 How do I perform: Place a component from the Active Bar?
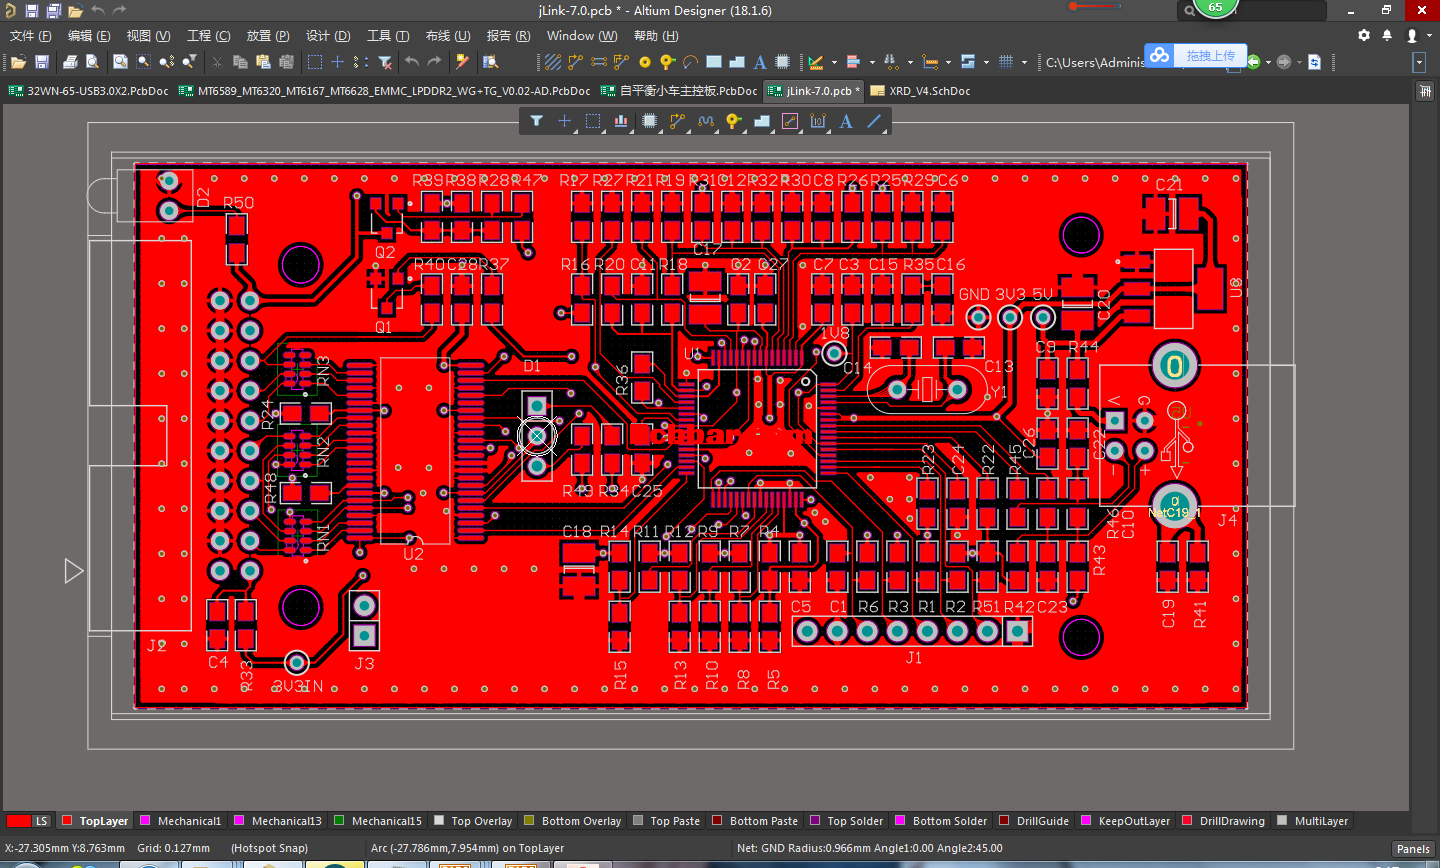coord(649,121)
